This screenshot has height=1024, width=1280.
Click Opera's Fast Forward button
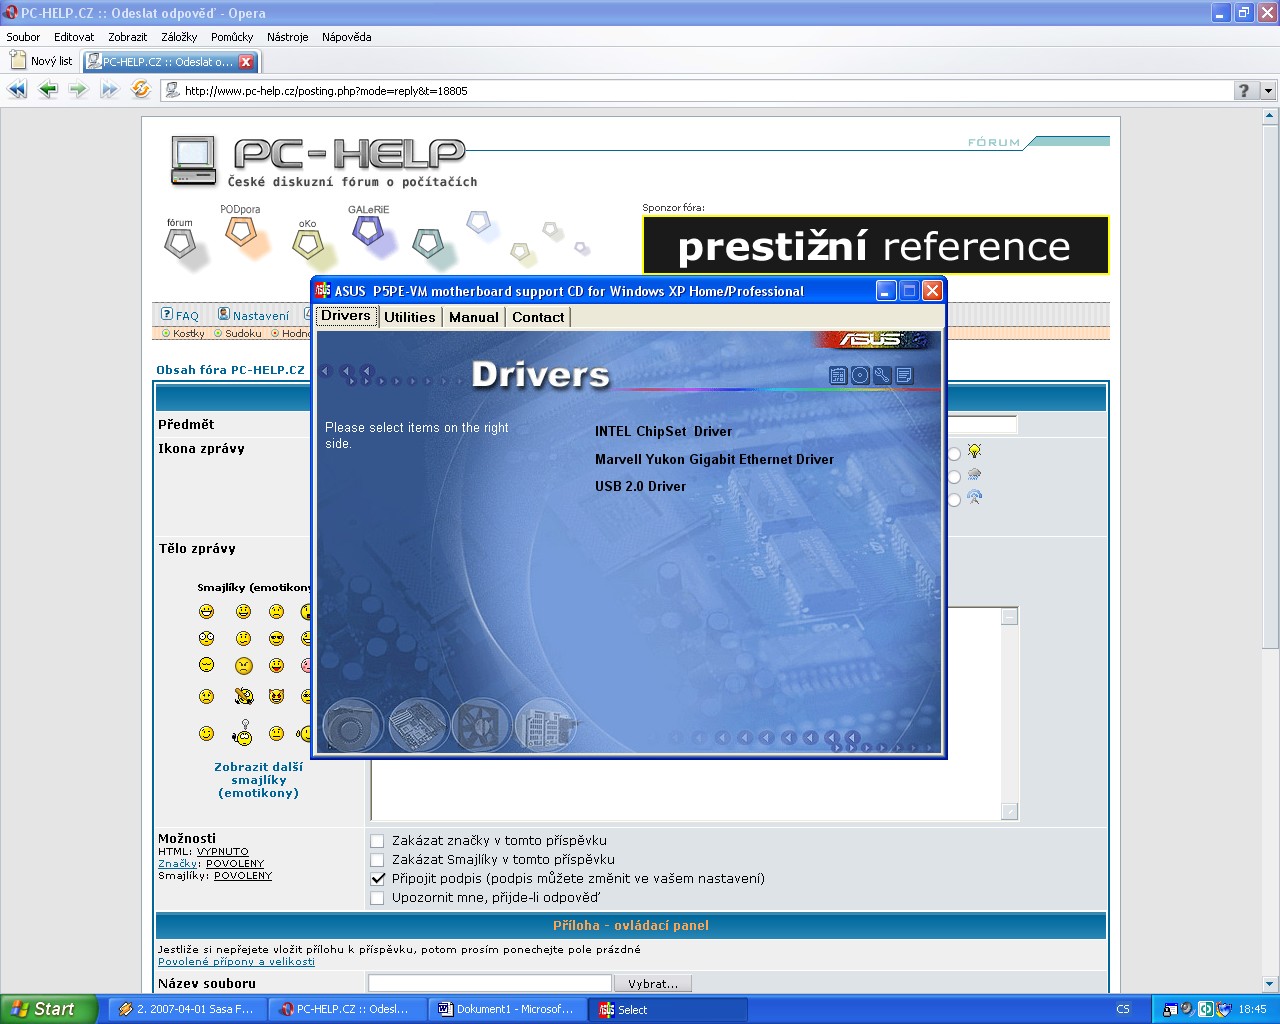point(110,90)
